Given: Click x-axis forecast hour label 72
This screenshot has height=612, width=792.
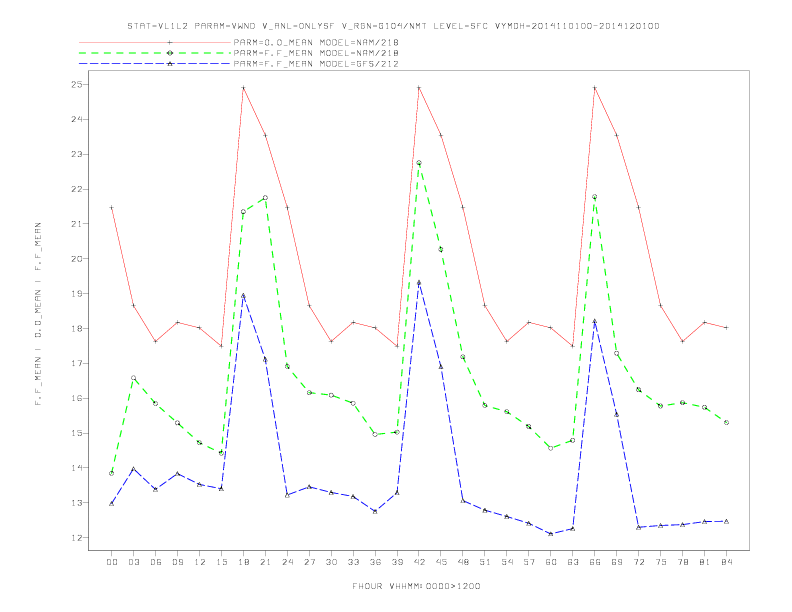Looking at the screenshot, I should pos(638,562).
